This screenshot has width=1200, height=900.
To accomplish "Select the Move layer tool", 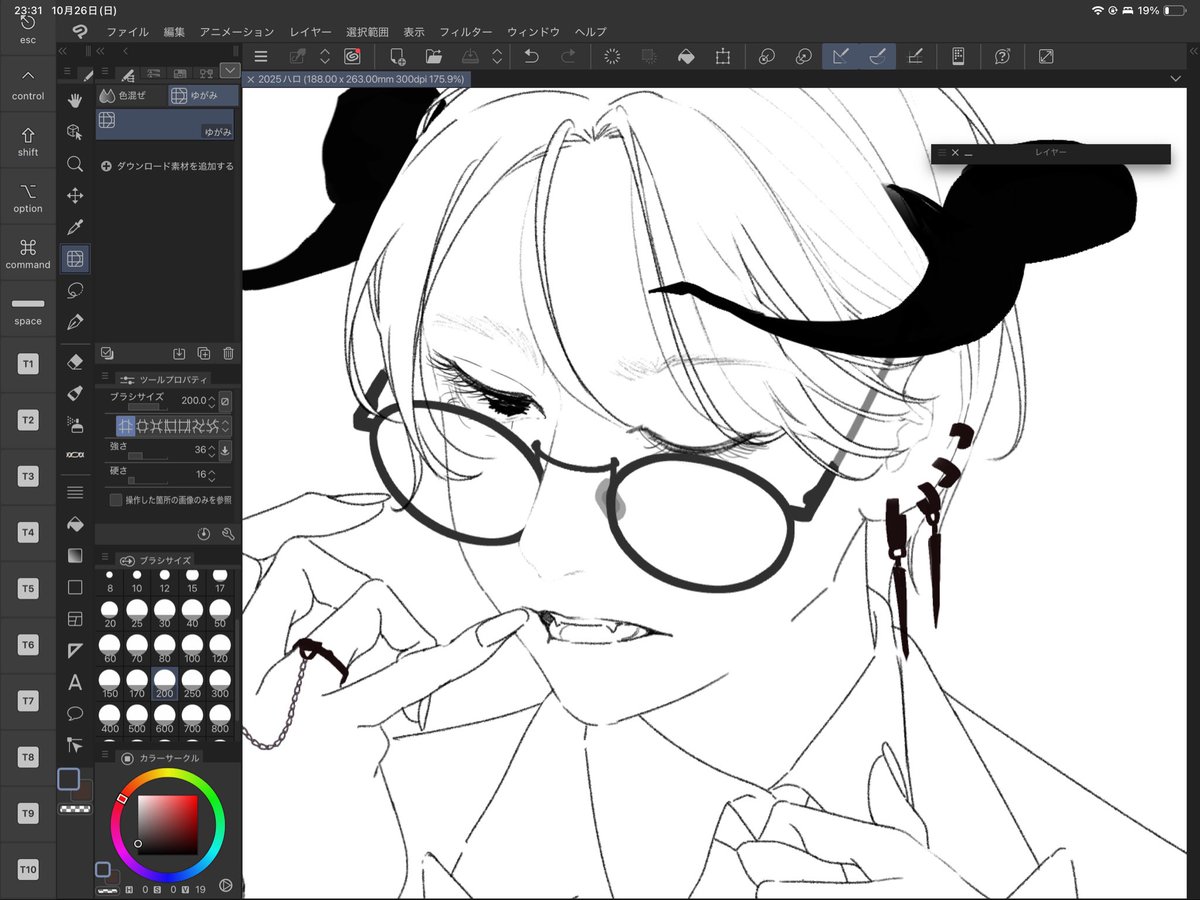I will click(x=75, y=195).
